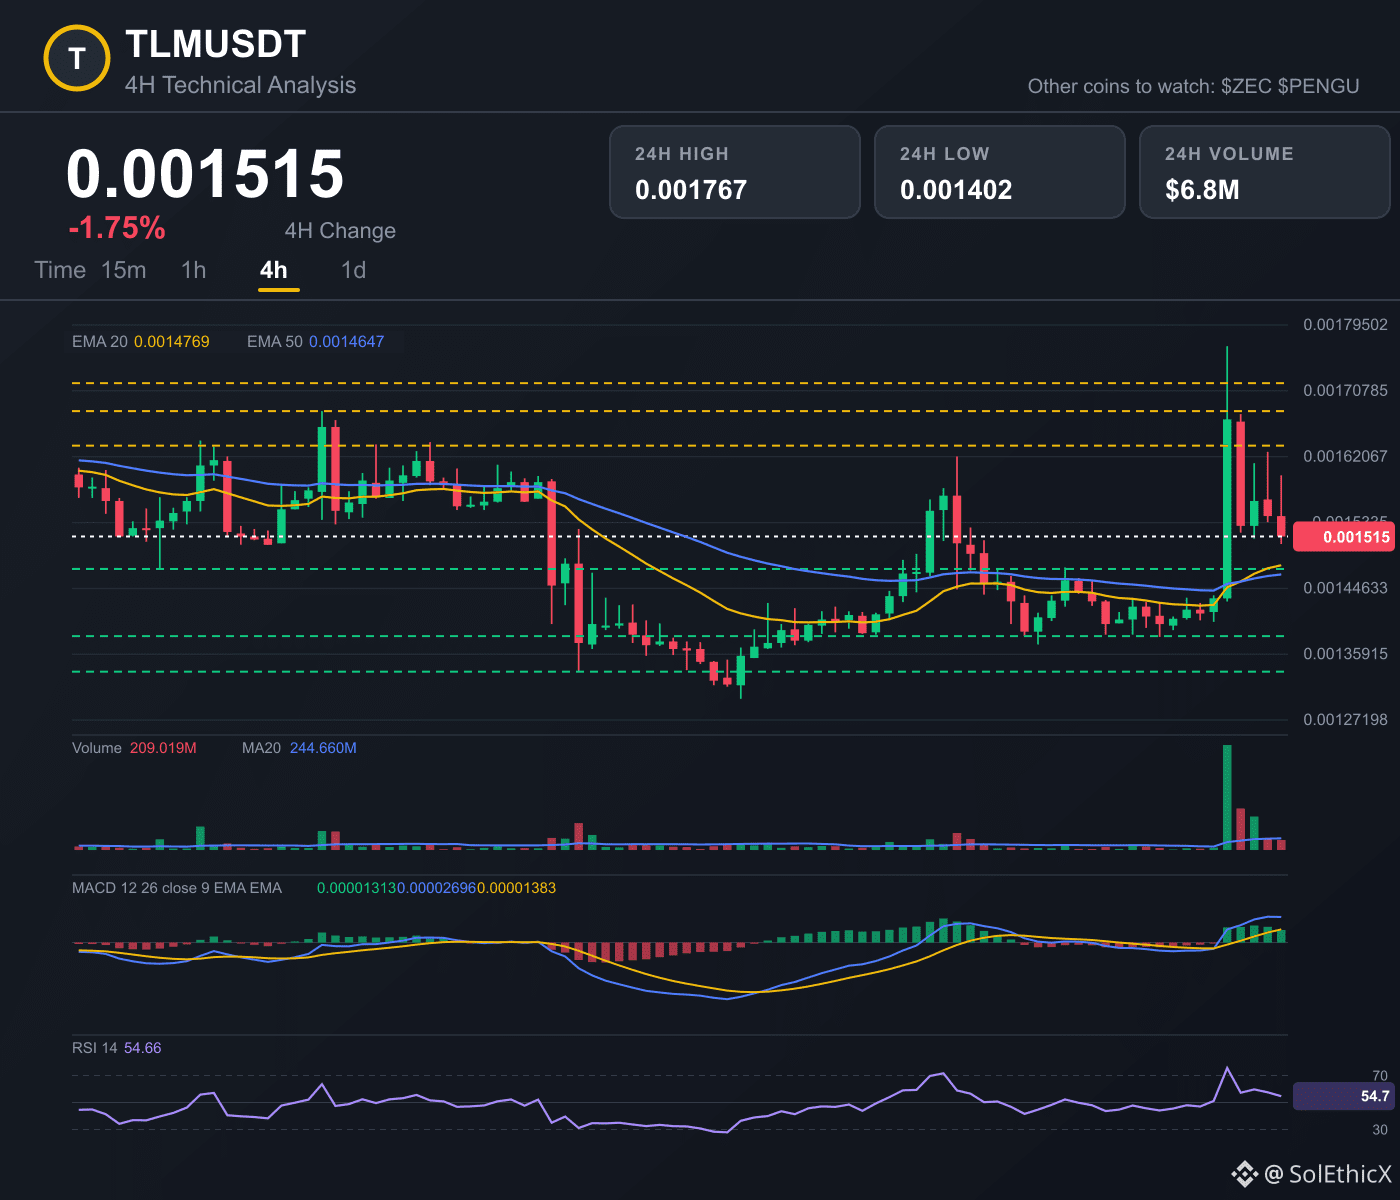The height and width of the screenshot is (1200, 1400).
Task: Click the RSI 70 level label
Action: pos(1380,1076)
